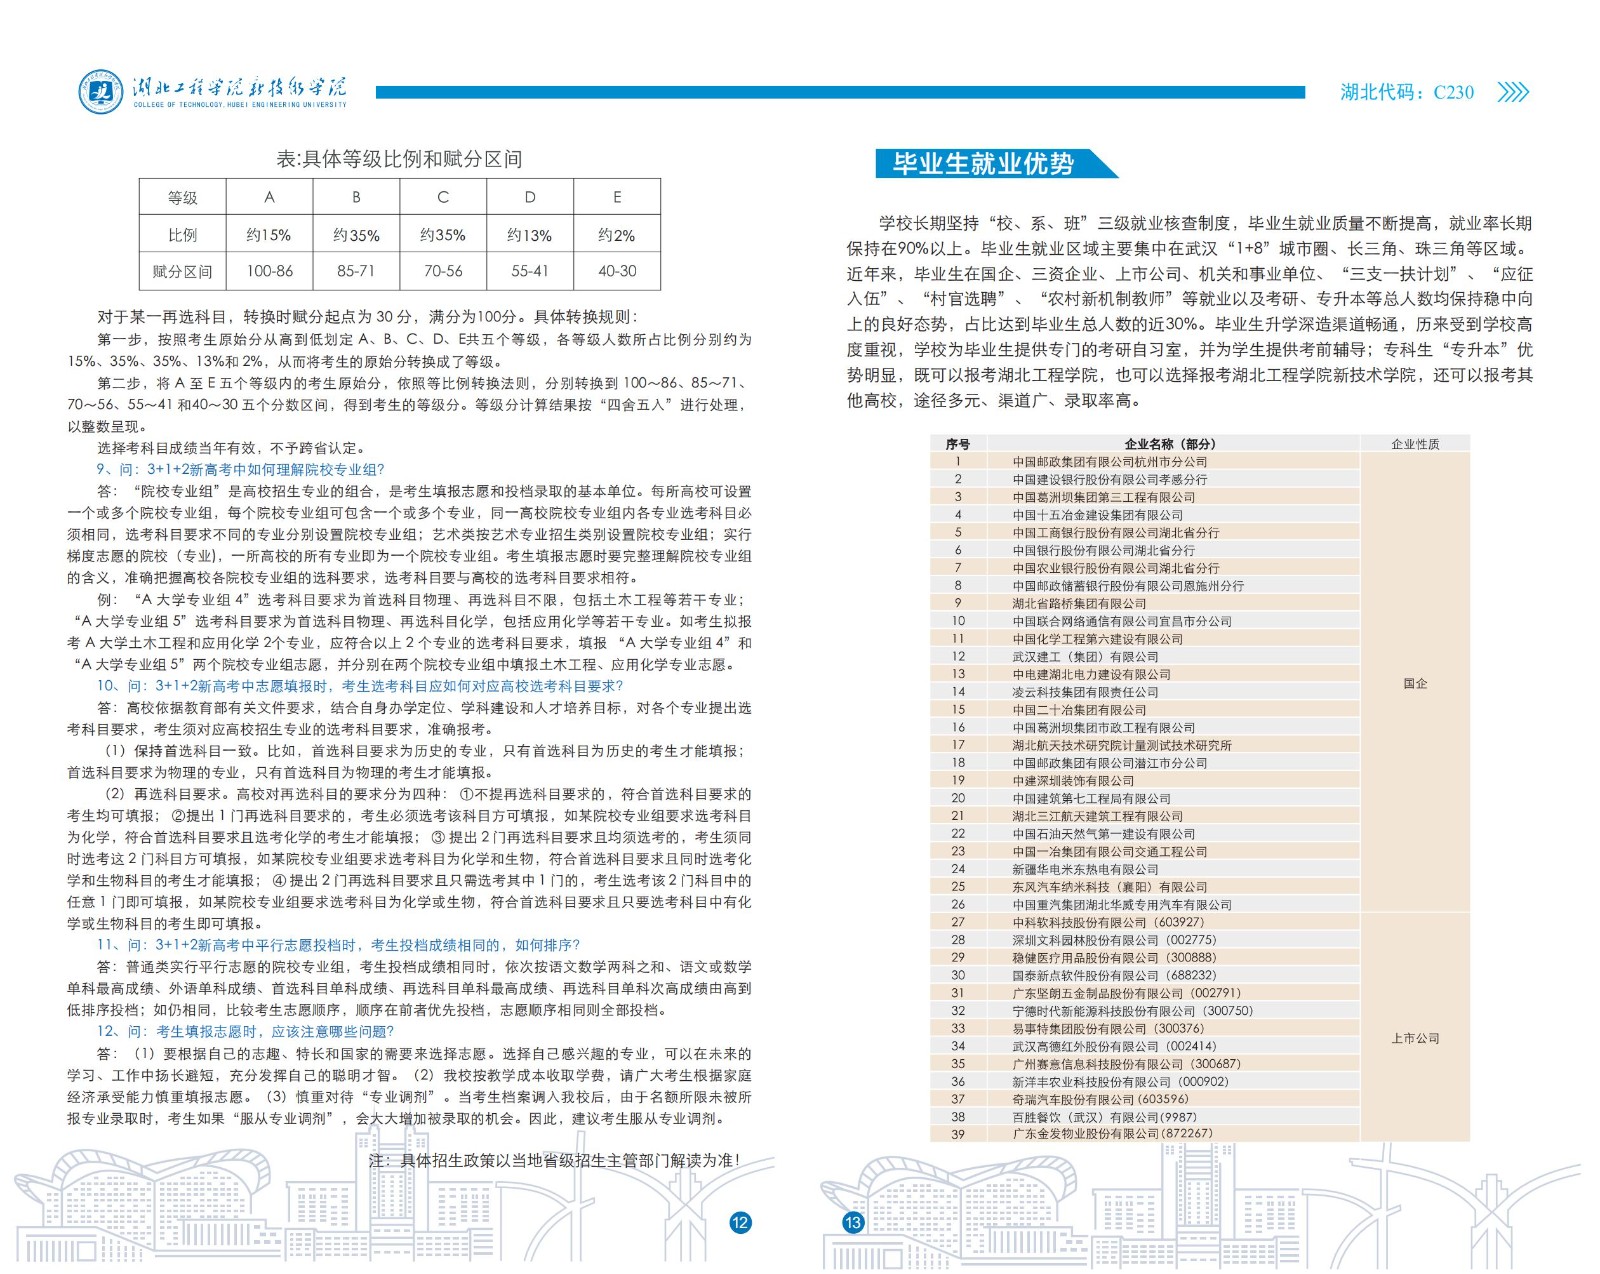Click the '70-56' score range cell
Viewport: 1600px width, 1274px height.
[443, 271]
